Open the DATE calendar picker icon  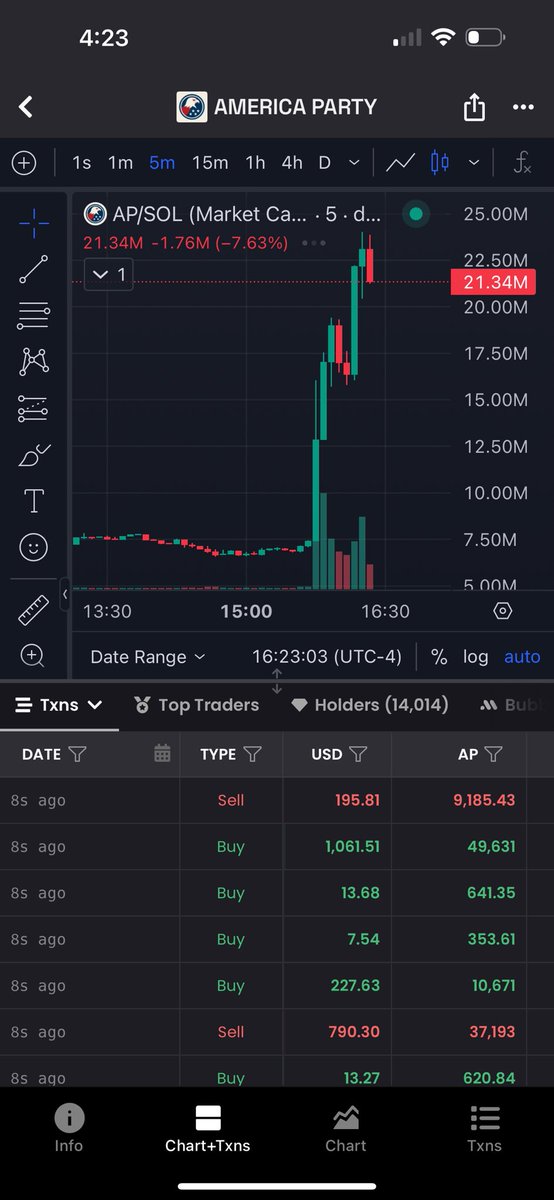pyautogui.click(x=162, y=754)
